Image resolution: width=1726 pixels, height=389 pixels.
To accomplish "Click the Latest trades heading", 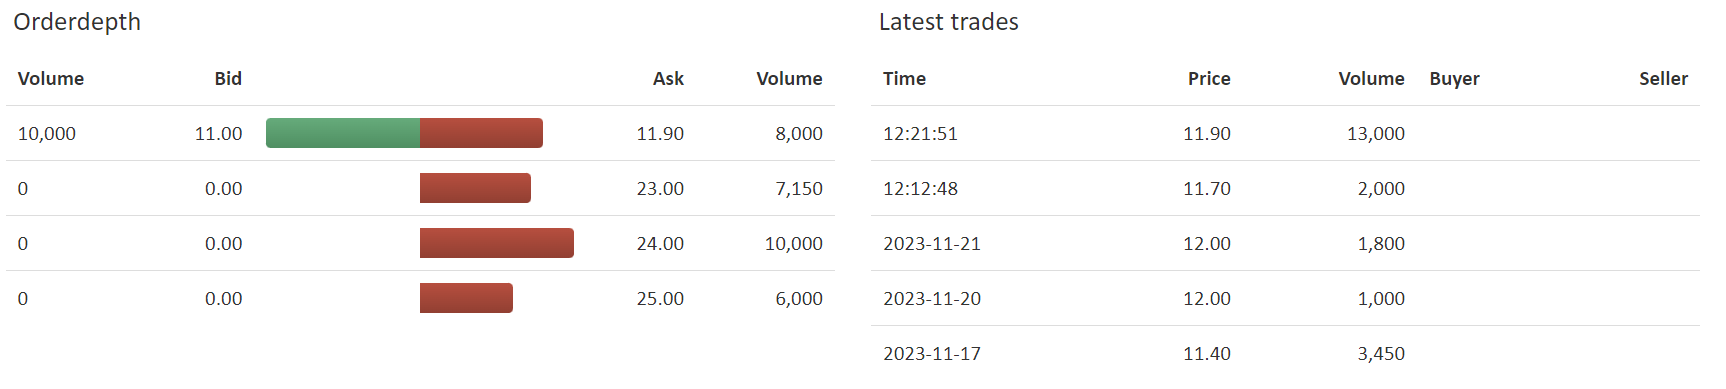I will tap(948, 22).
